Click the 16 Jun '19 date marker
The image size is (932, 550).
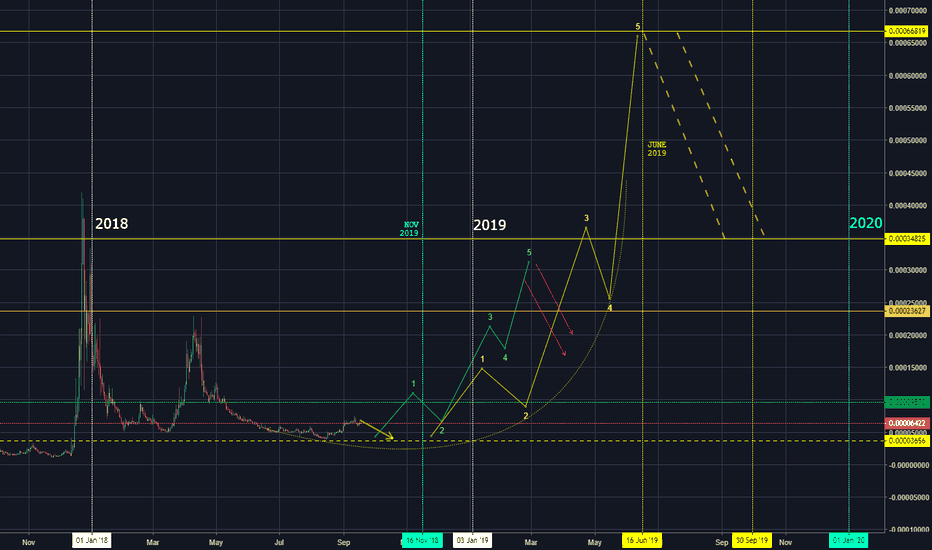642,540
